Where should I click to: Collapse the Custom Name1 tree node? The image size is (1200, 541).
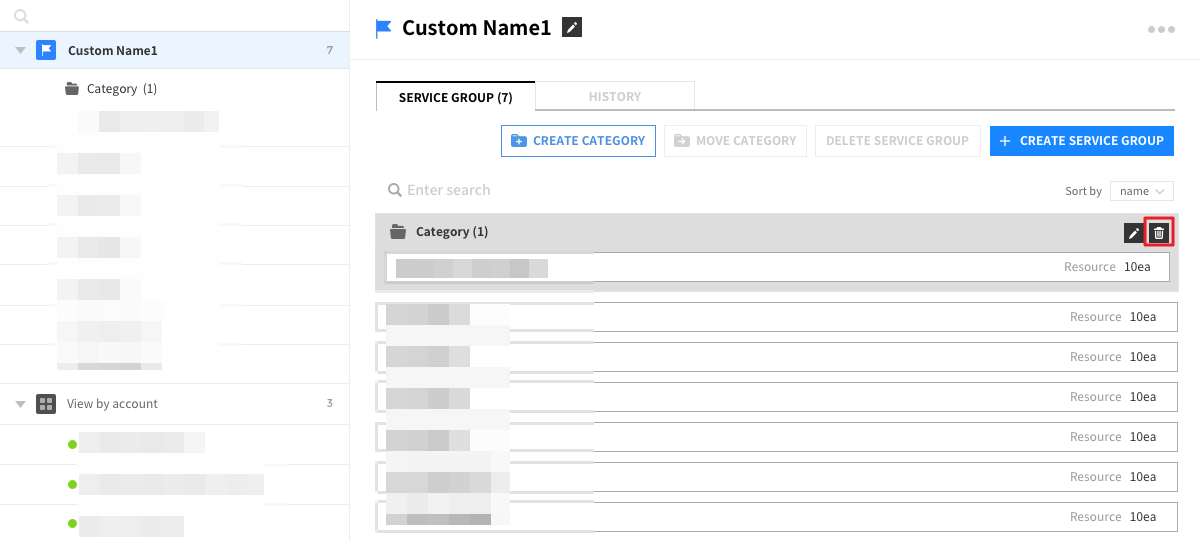click(x=20, y=50)
